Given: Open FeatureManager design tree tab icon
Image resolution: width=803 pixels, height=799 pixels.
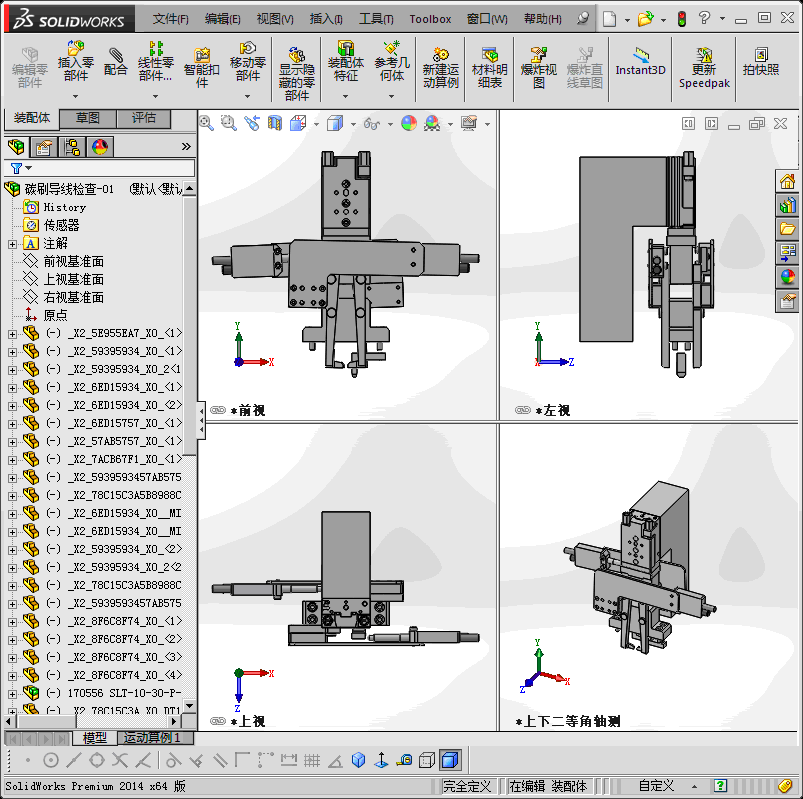Looking at the screenshot, I should click(x=16, y=147).
